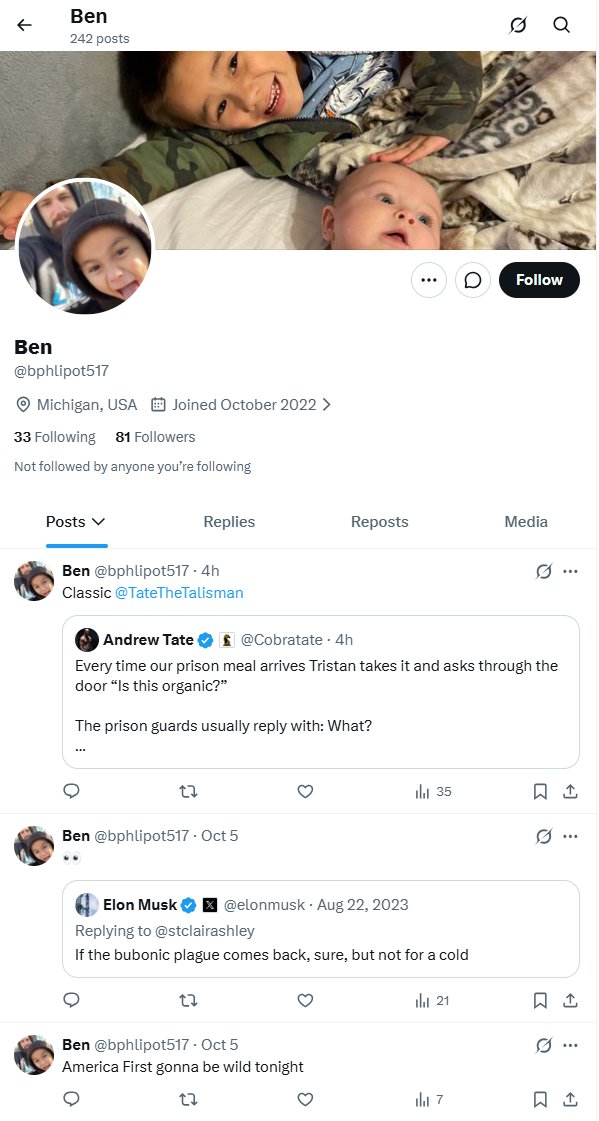Switch to the Media tab
The width and height of the screenshot is (599, 1121).
(x=526, y=522)
